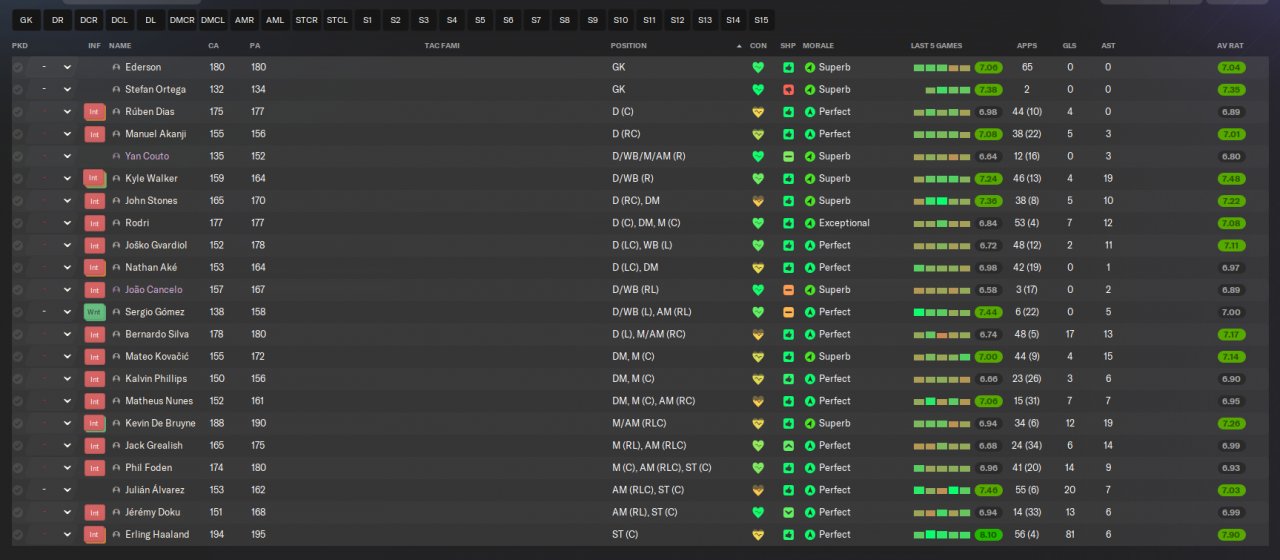Click Ederson's Superb morale icon

808,68
